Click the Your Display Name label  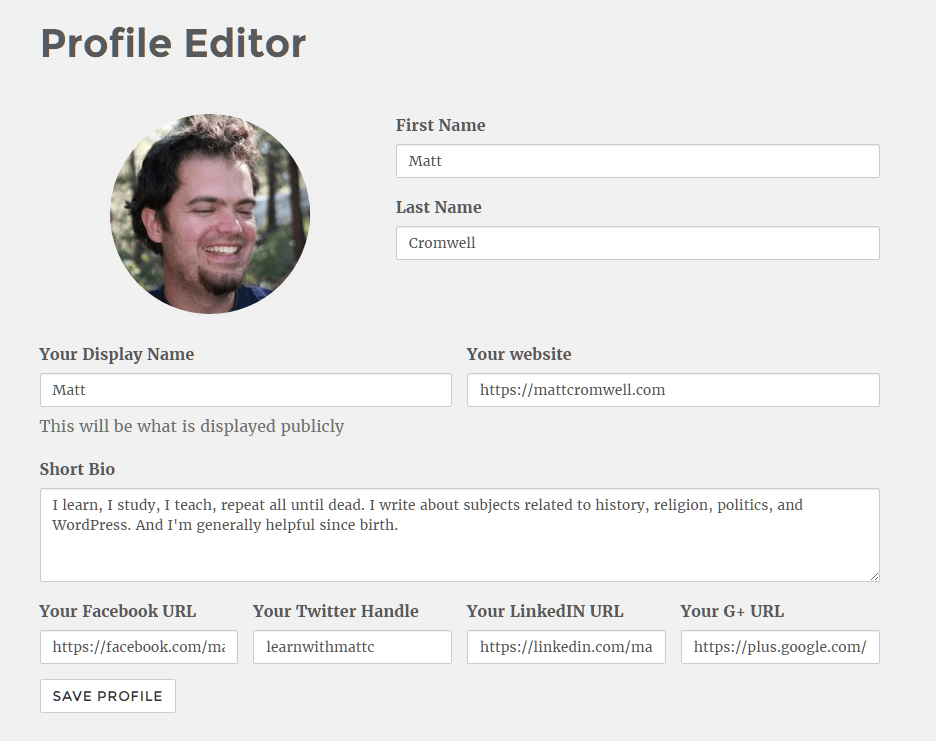[x=116, y=354]
